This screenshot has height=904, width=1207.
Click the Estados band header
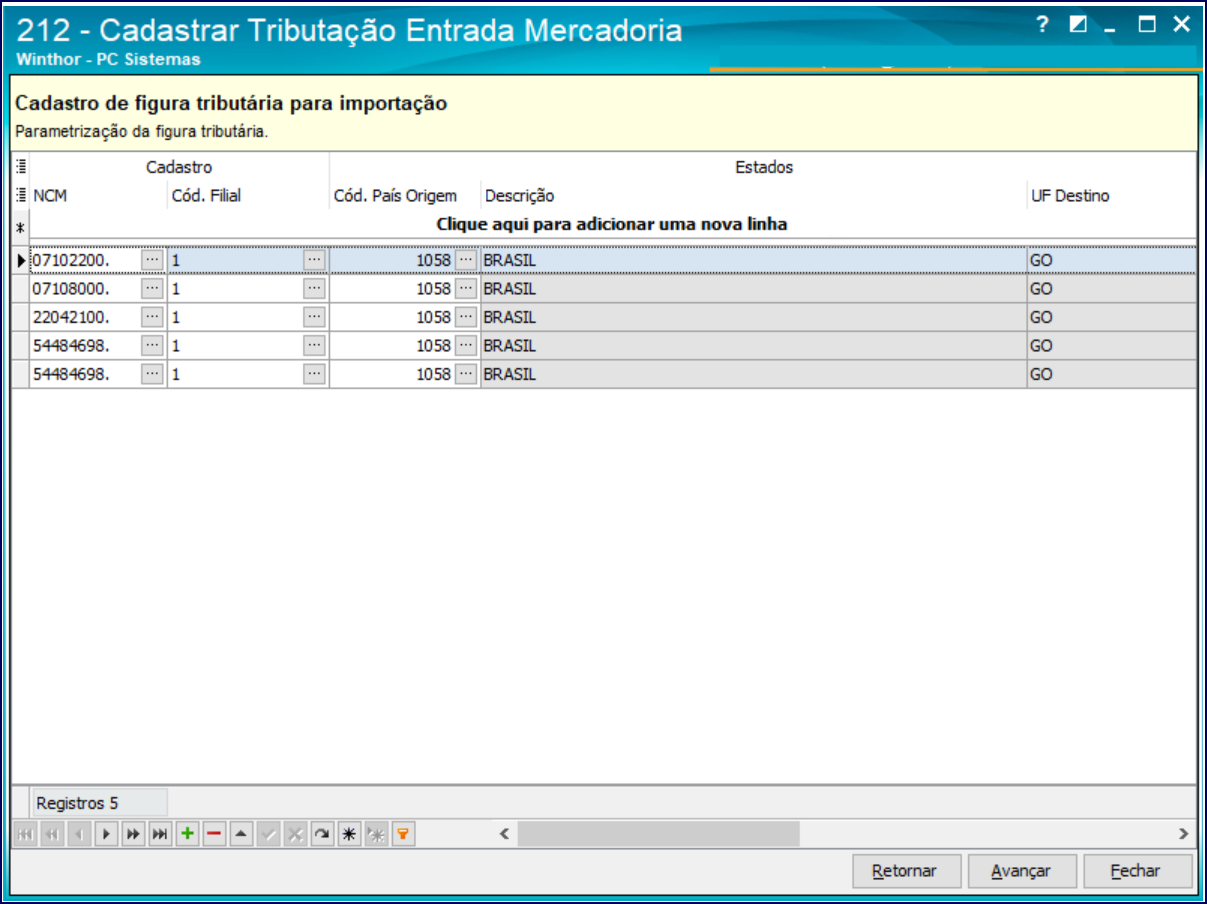pos(763,167)
